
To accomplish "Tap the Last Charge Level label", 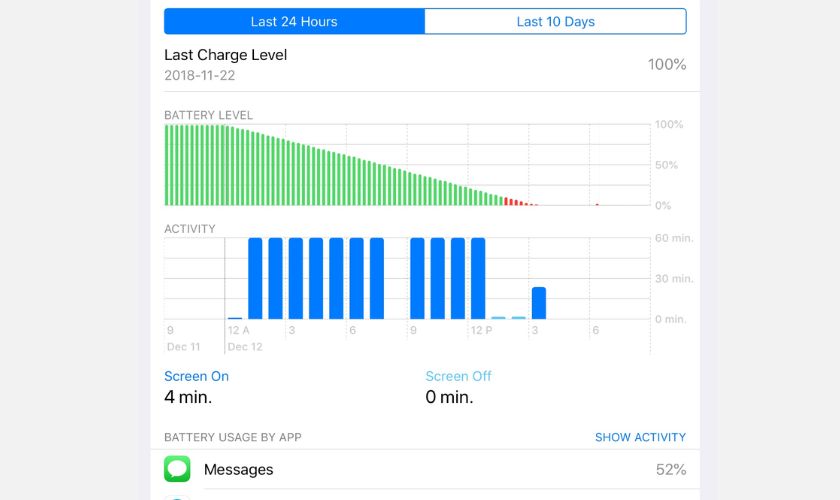I will coord(225,55).
